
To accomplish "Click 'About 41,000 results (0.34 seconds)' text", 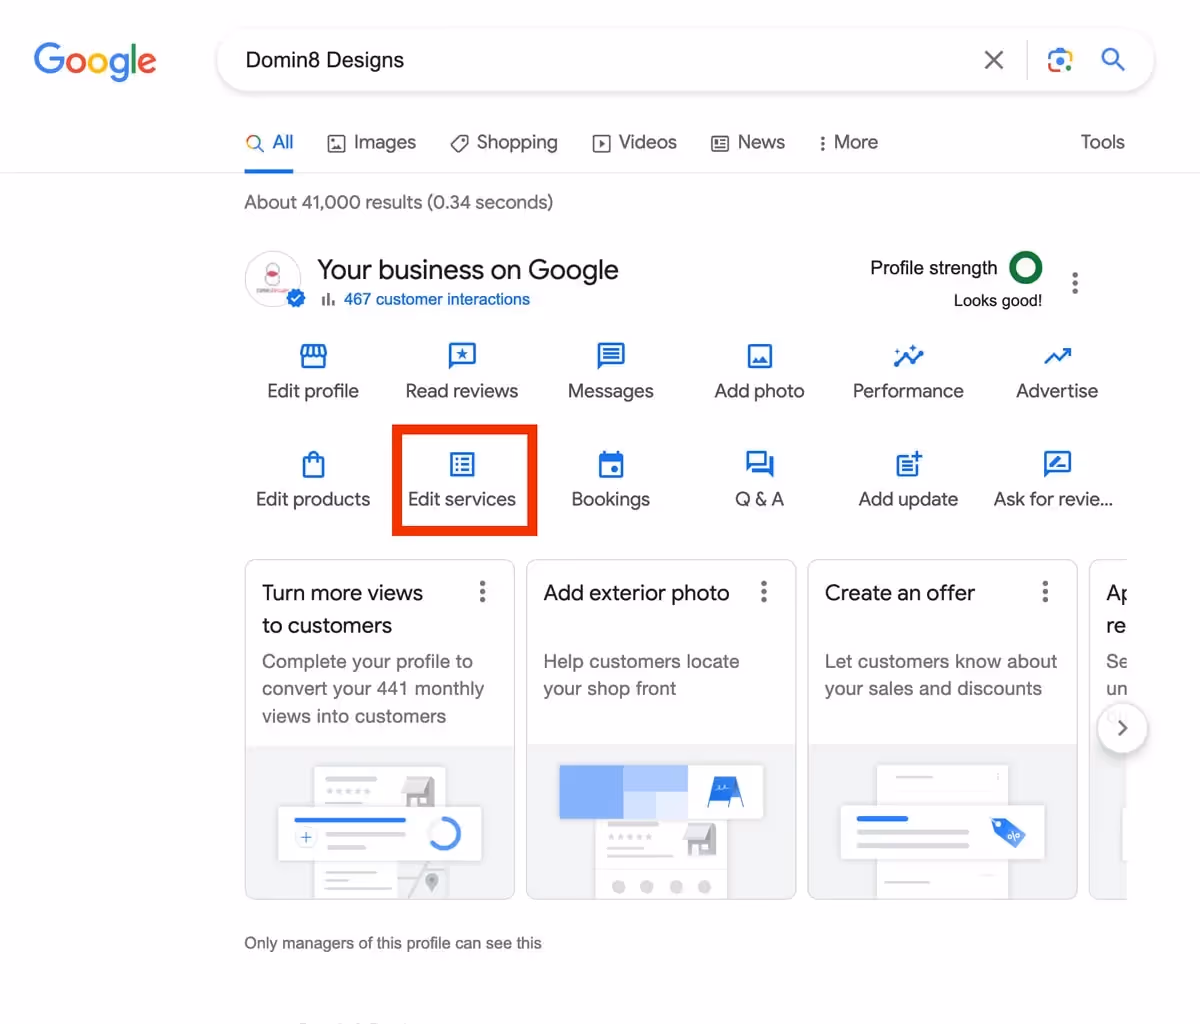I will click(x=399, y=202).
